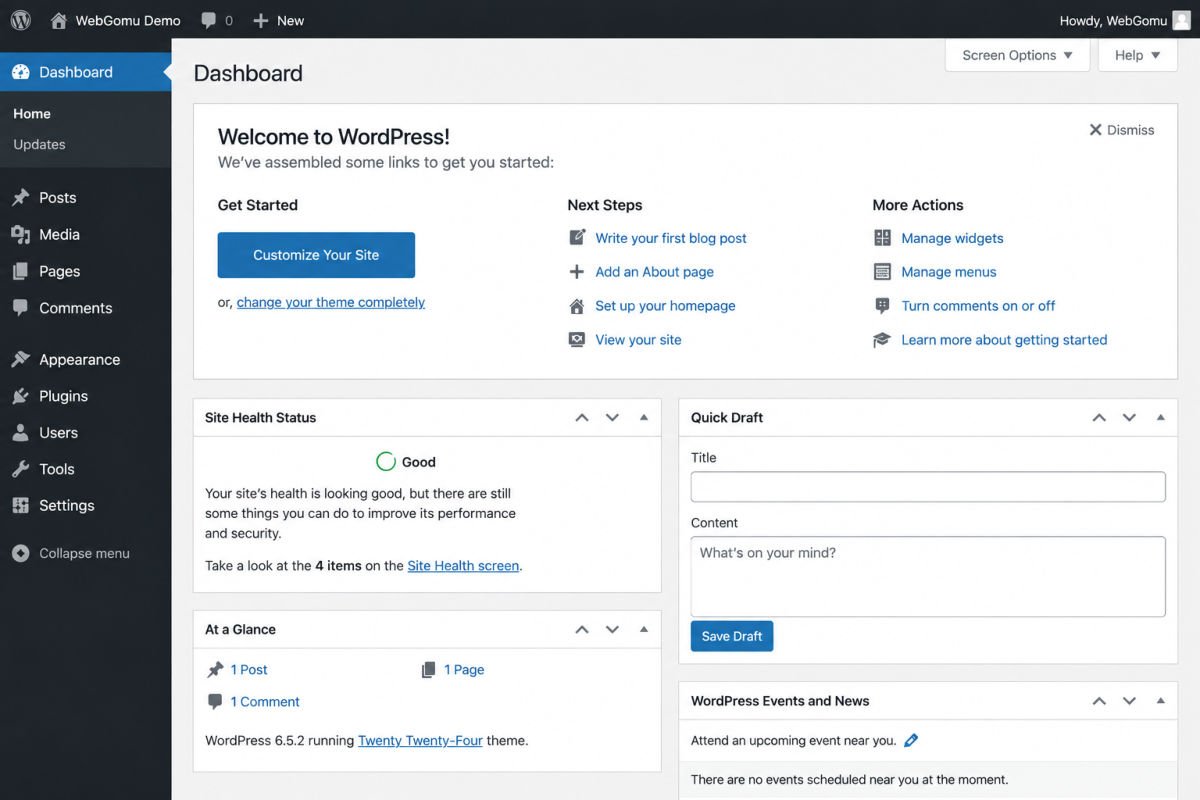Viewport: 1200px width, 800px height.
Task: Click the graduation cap learn more icon
Action: point(882,340)
